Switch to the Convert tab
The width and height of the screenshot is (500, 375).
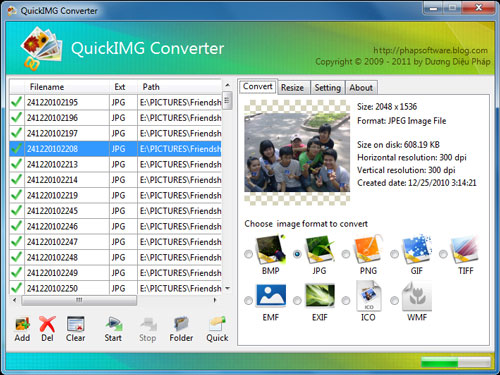(258, 87)
